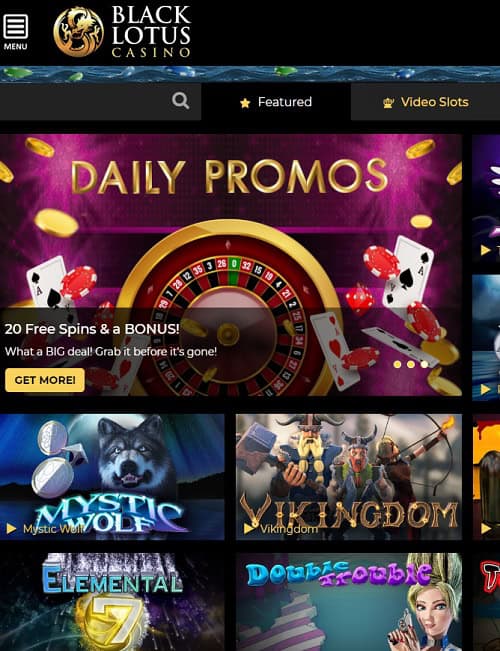Select the first banner carousel dot
The height and width of the screenshot is (651, 500).
tap(397, 365)
